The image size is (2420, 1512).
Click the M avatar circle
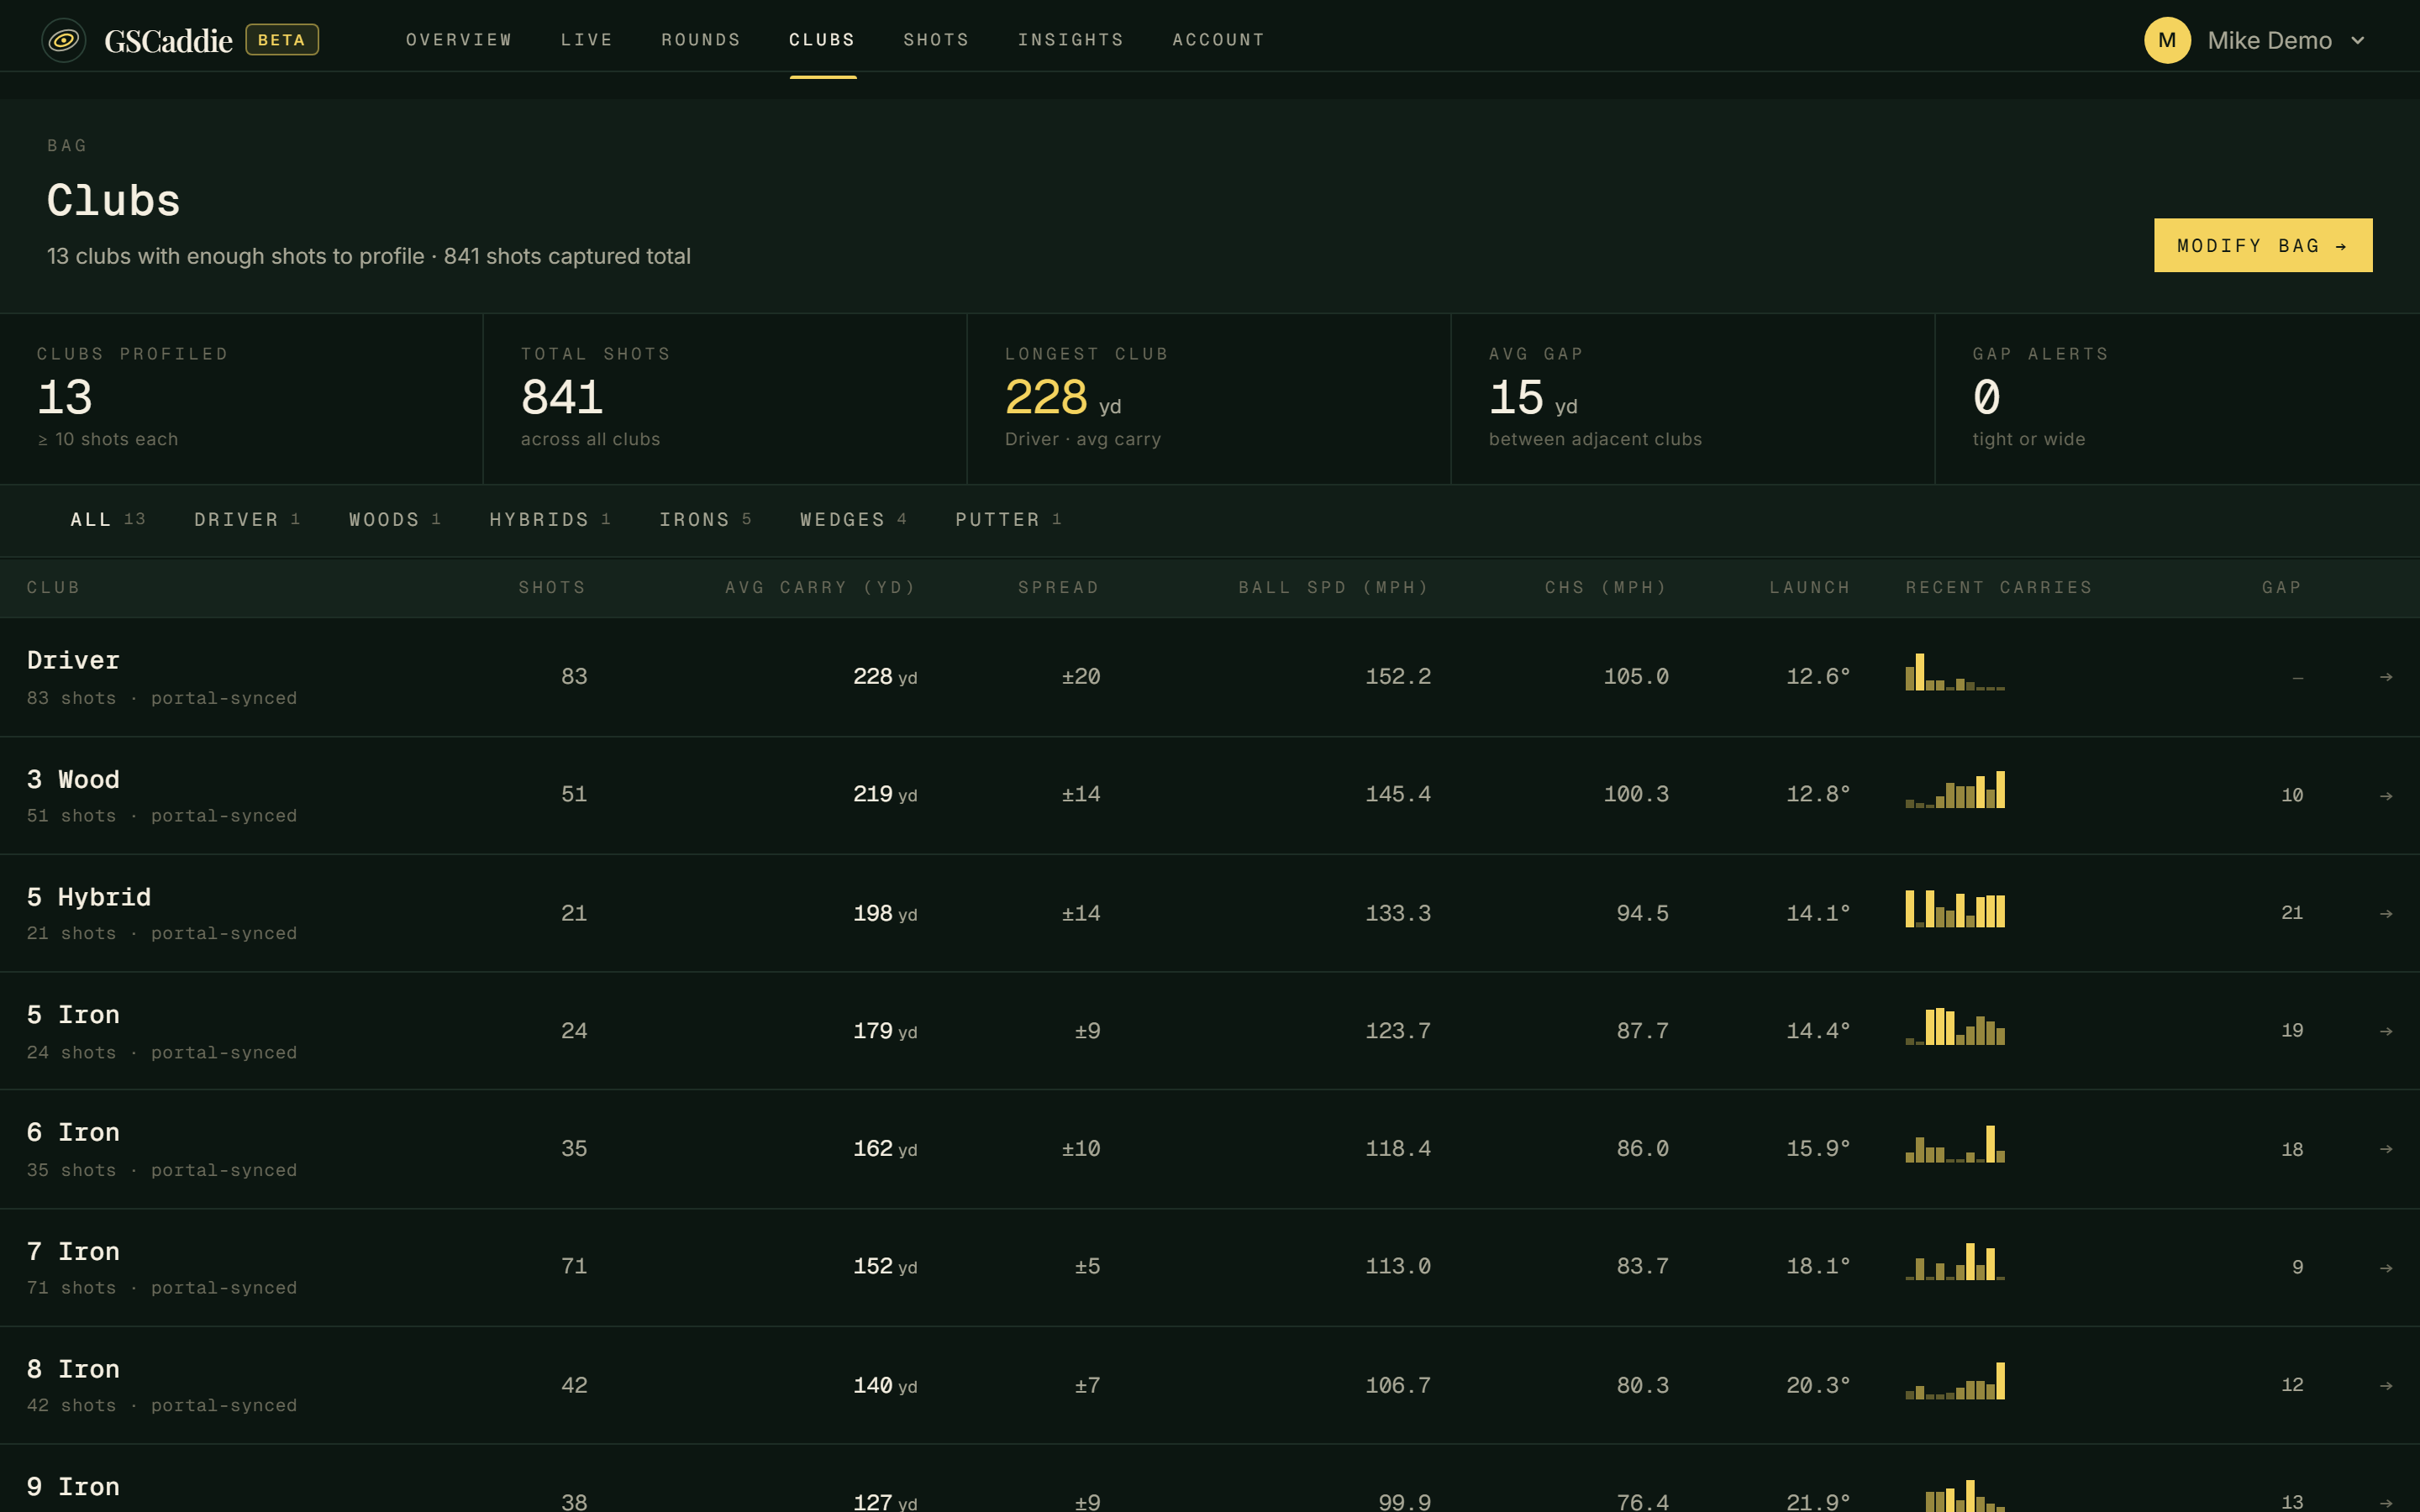coord(2167,40)
